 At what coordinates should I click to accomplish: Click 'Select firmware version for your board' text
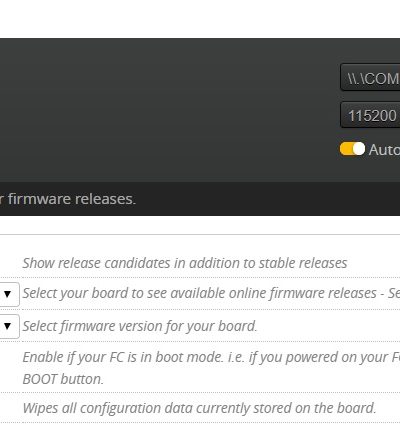tap(140, 326)
